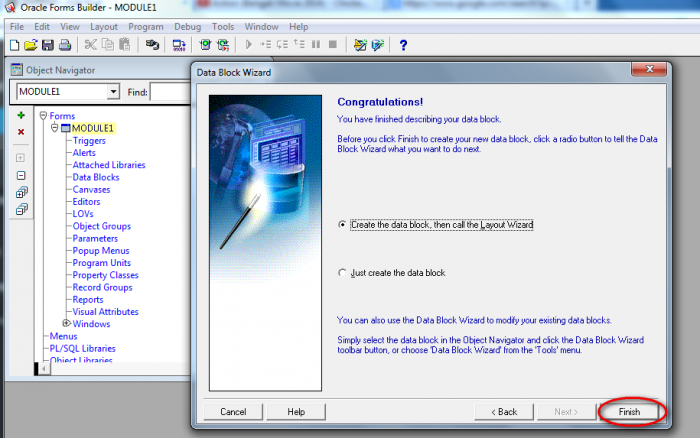The width and height of the screenshot is (700, 438).
Task: Select LOVs in the tree
Action: coord(83,214)
